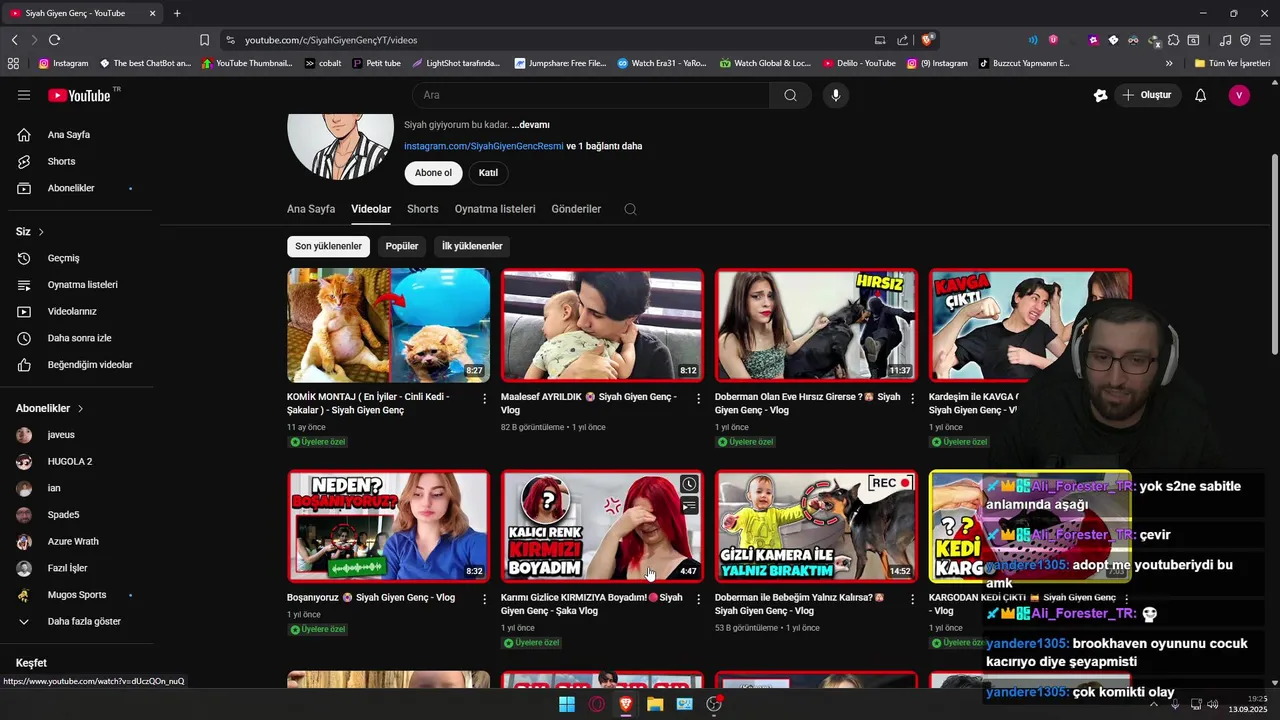Open options for Doberman ile Bebeğim video
The width and height of the screenshot is (1280, 720).
click(913, 599)
